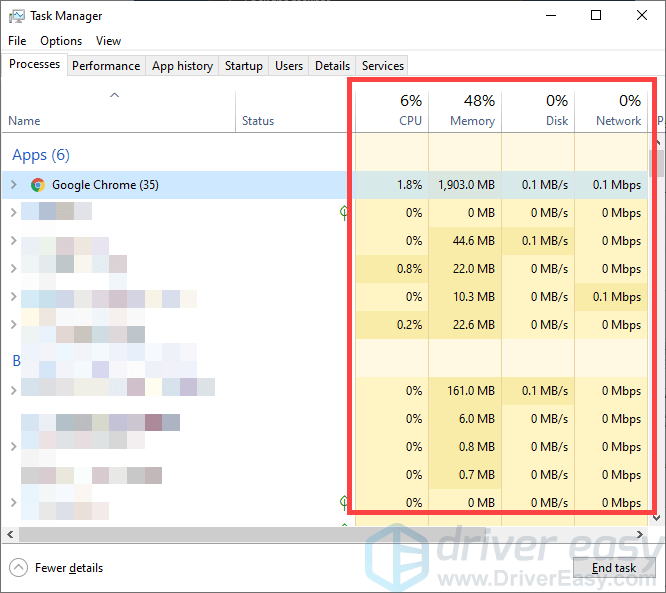Open the View menu
This screenshot has height=593, width=666.
(108, 41)
